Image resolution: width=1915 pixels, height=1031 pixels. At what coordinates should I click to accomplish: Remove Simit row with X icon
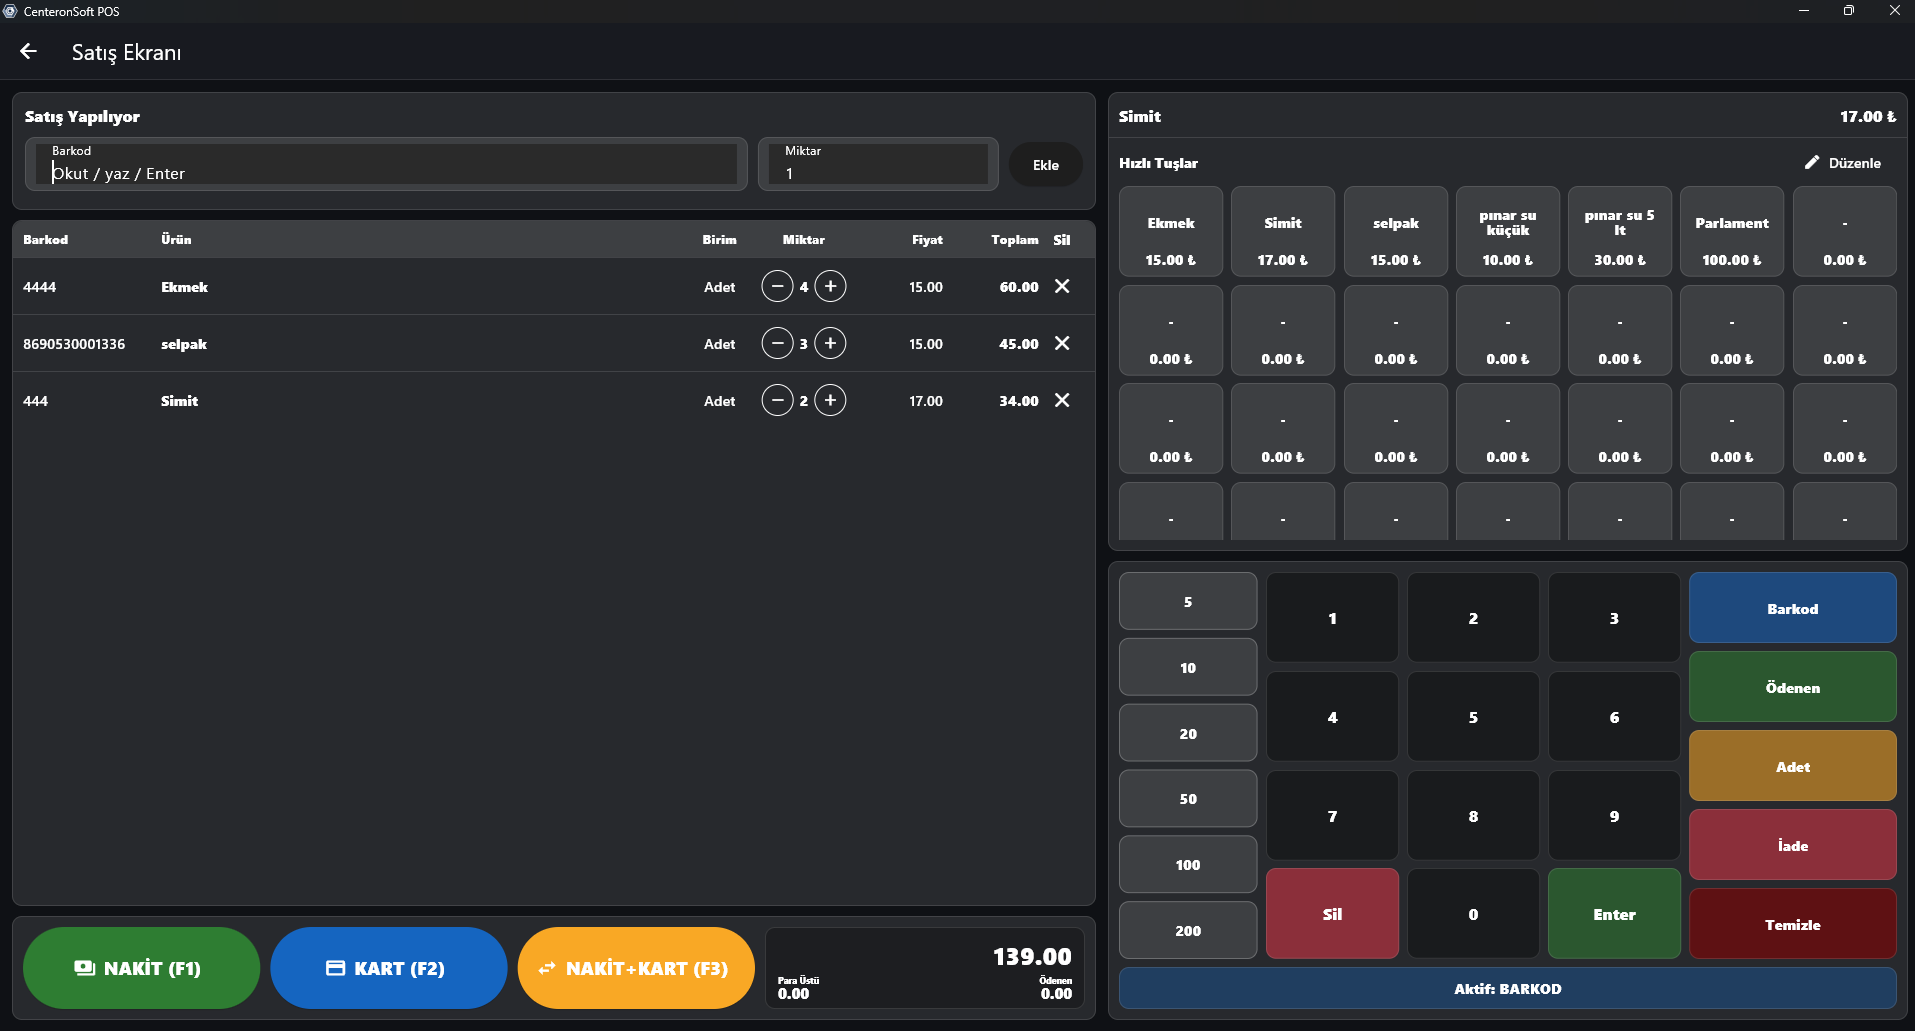[1062, 401]
